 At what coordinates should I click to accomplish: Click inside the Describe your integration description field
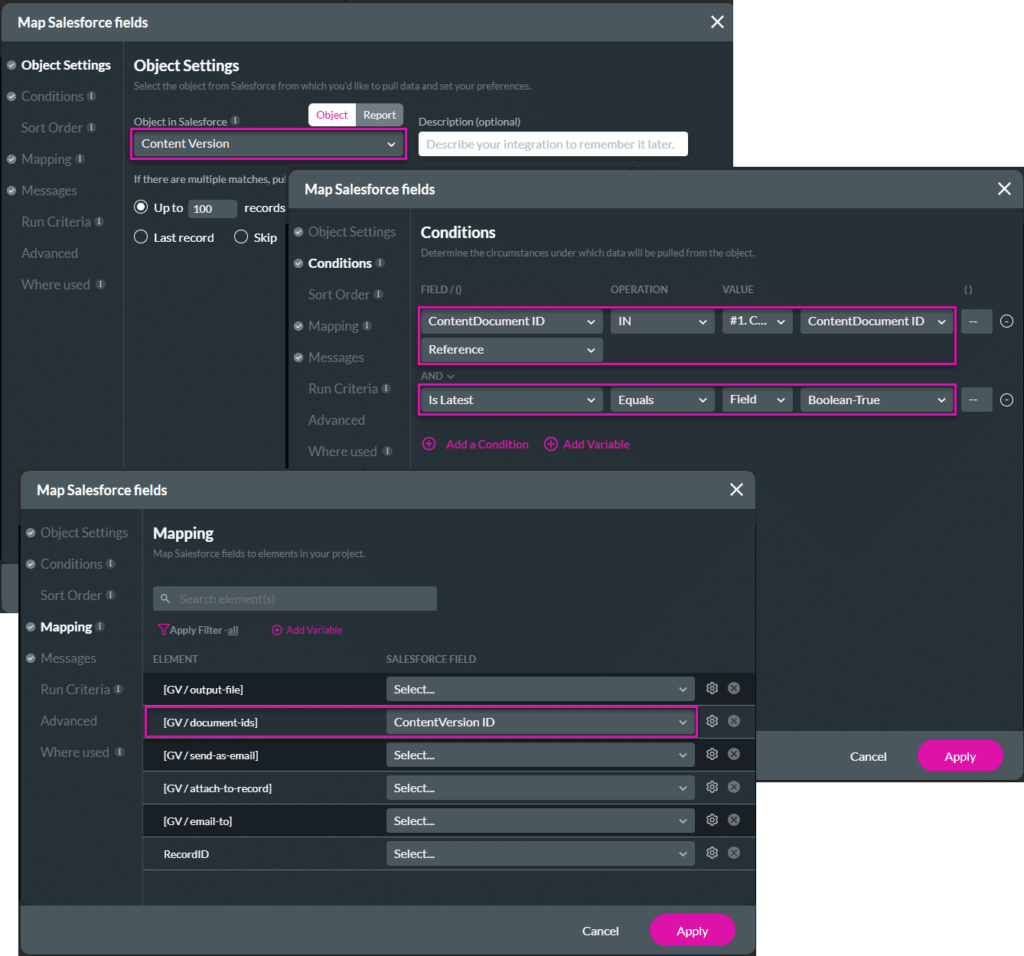point(552,143)
